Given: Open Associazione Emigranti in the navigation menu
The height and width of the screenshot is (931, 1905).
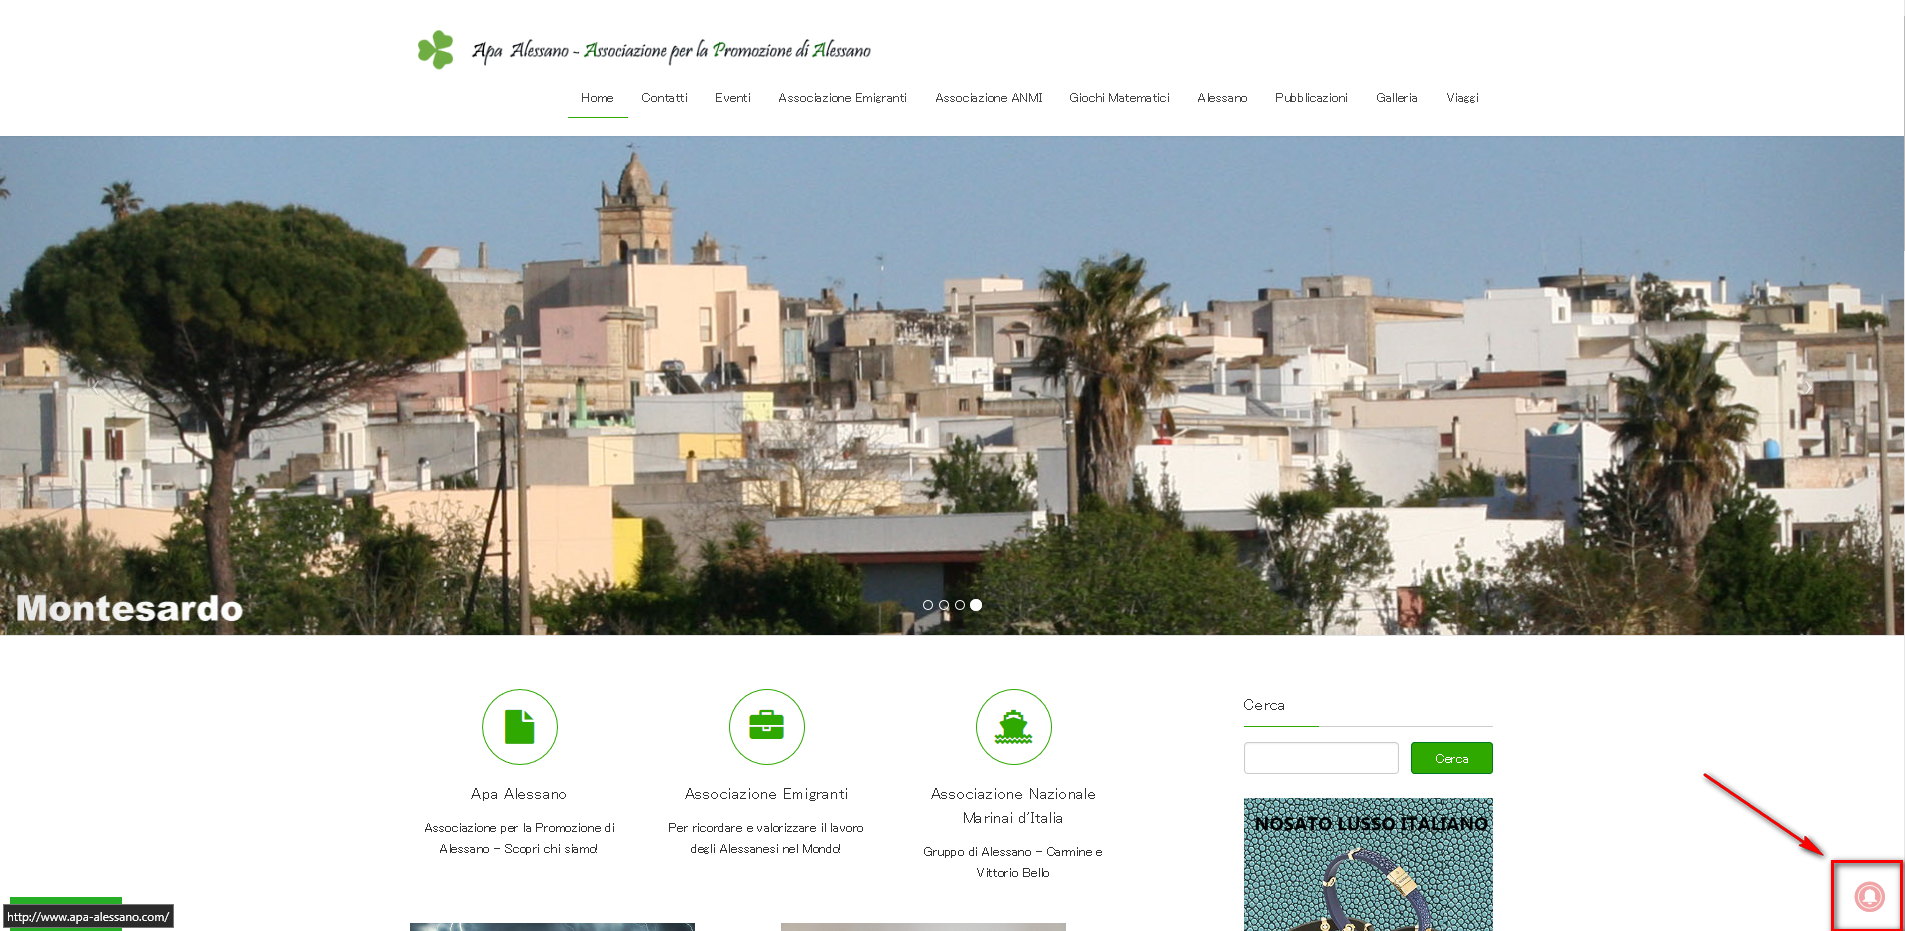Looking at the screenshot, I should click(842, 98).
